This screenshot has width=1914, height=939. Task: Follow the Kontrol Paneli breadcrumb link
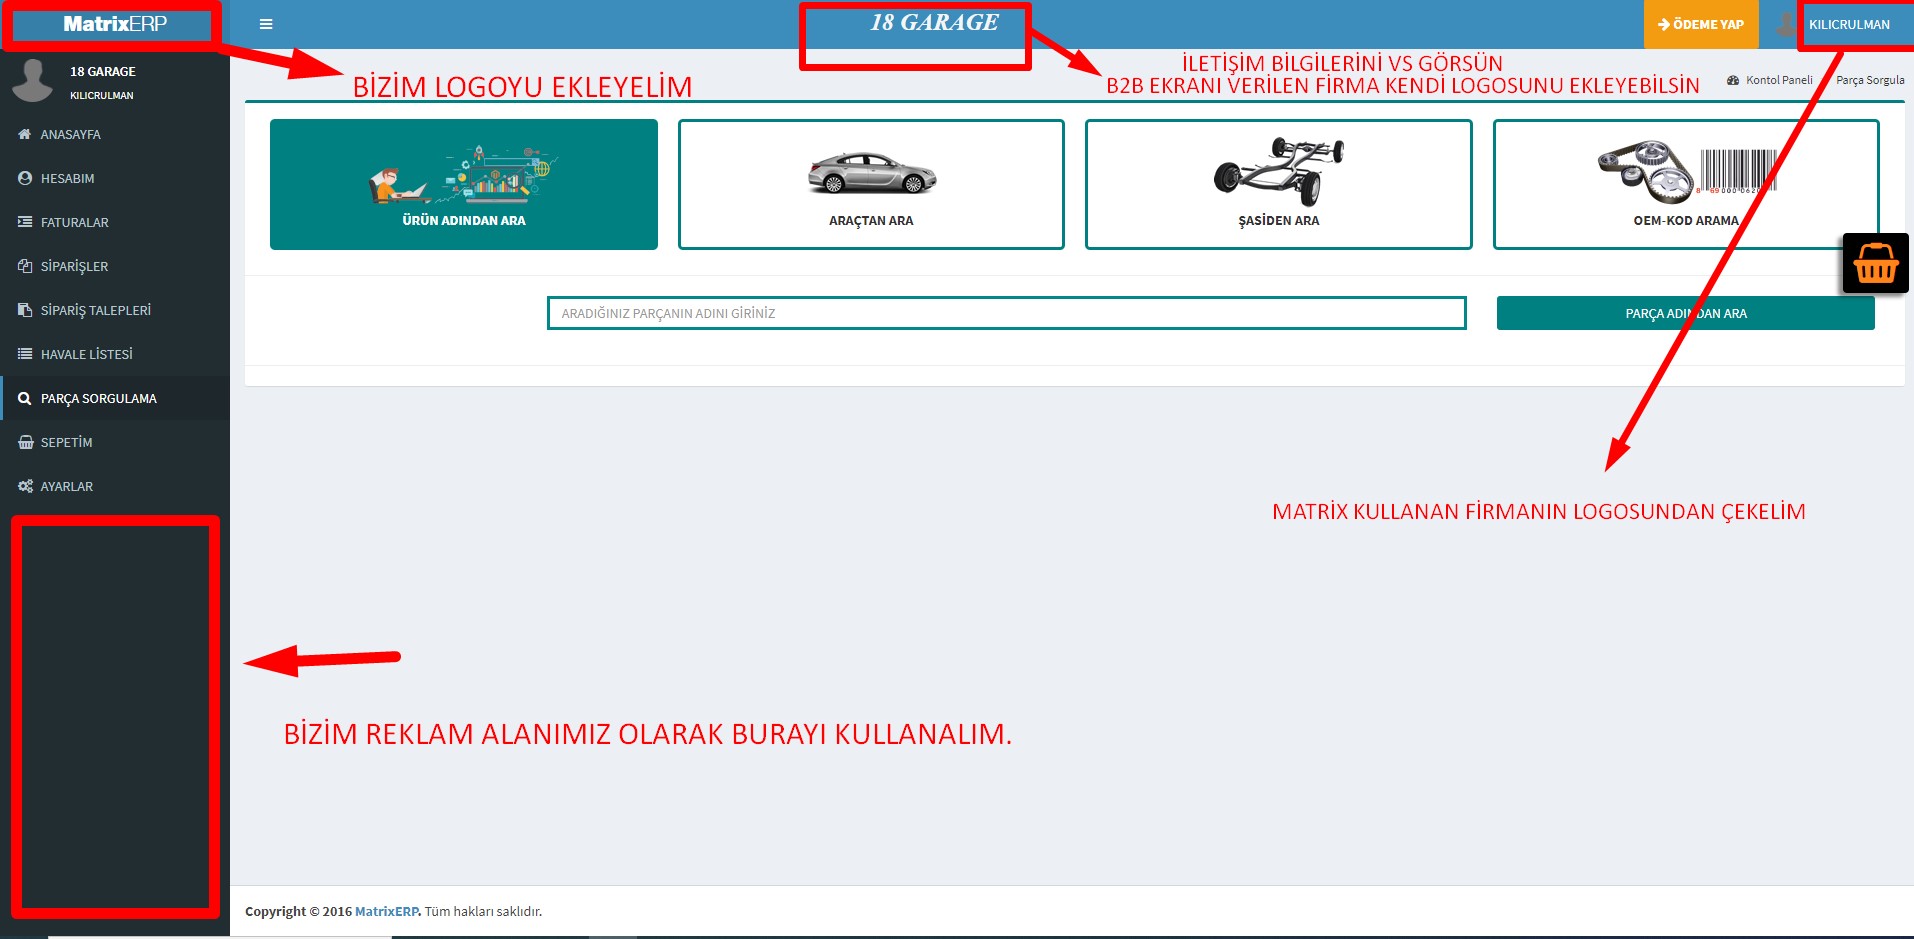click(x=1778, y=80)
